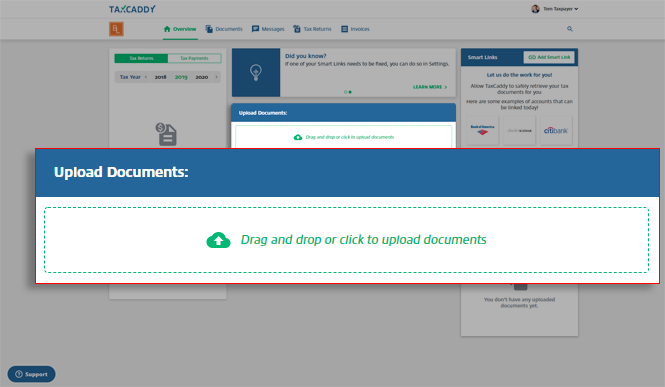The width and height of the screenshot is (665, 387).
Task: Click Tom Taxpayer profile avatar
Action: [535, 9]
